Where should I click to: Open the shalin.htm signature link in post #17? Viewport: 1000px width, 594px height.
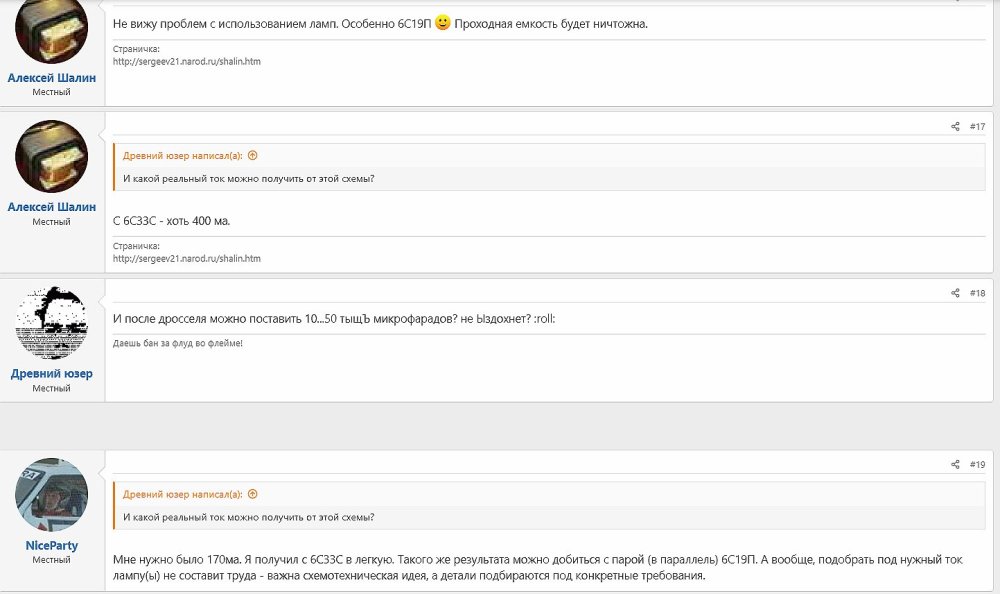(186, 258)
